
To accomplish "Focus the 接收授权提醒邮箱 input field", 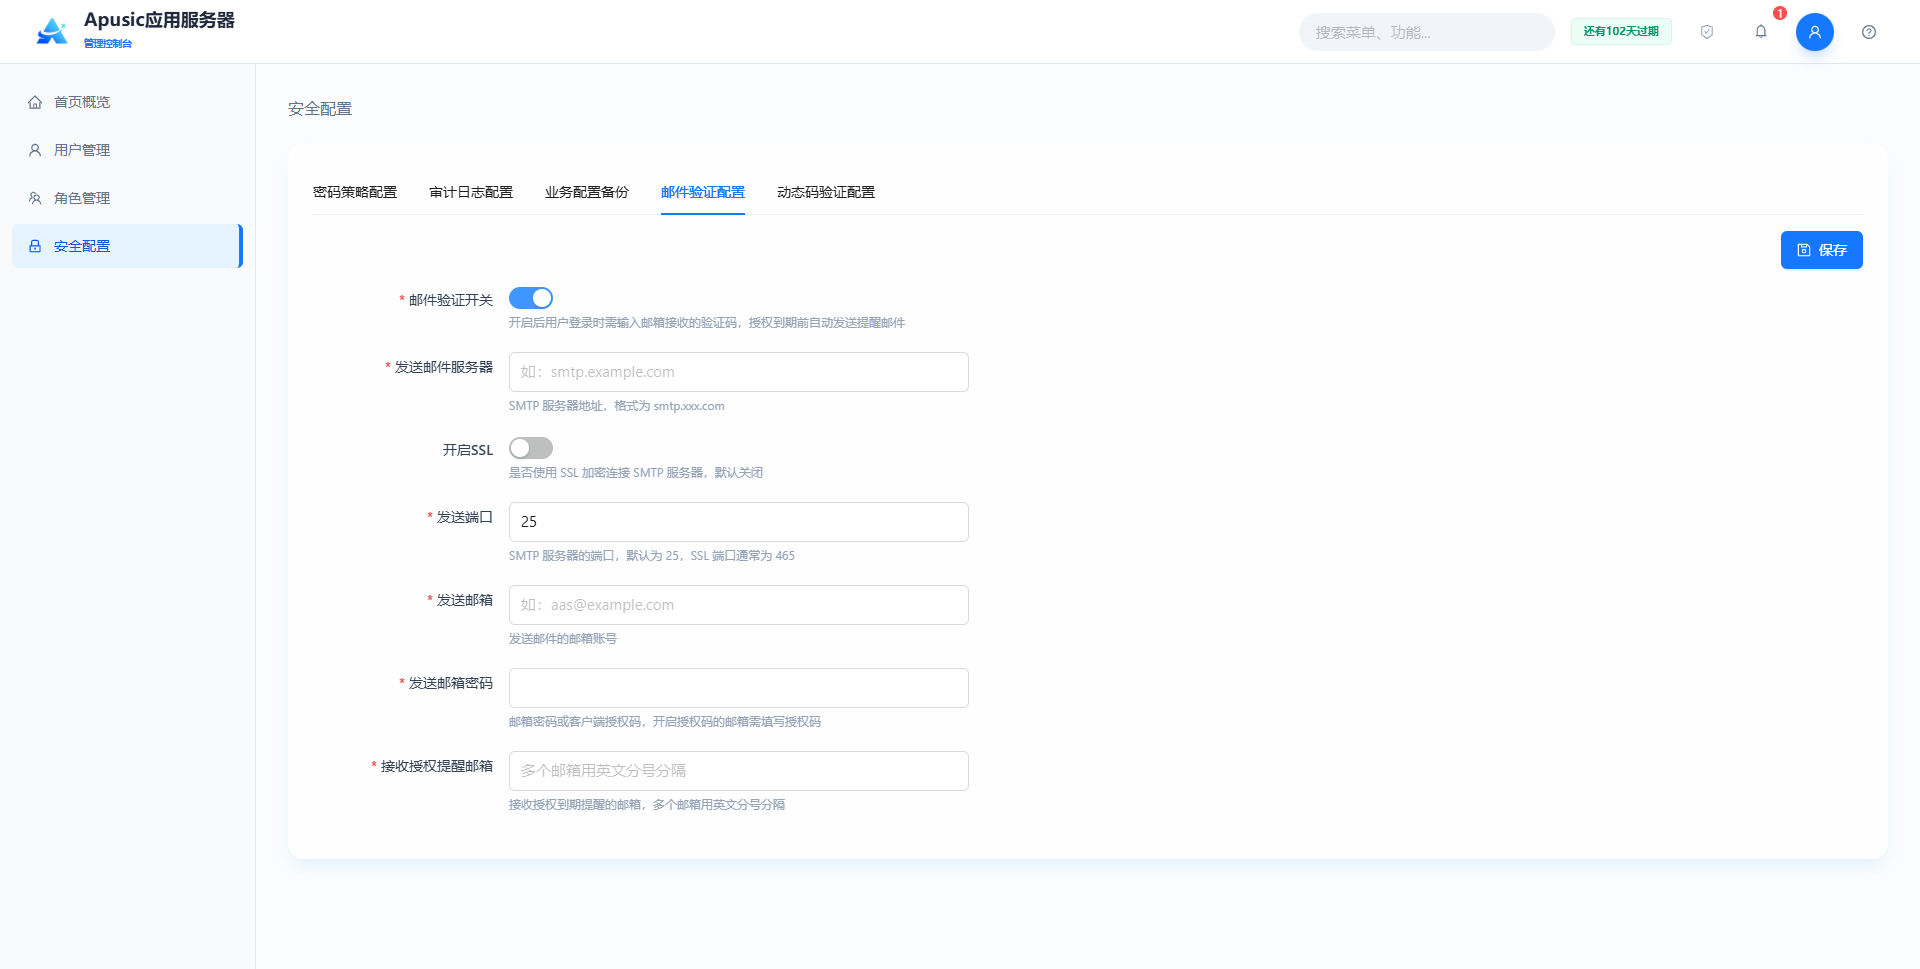I will pos(739,771).
